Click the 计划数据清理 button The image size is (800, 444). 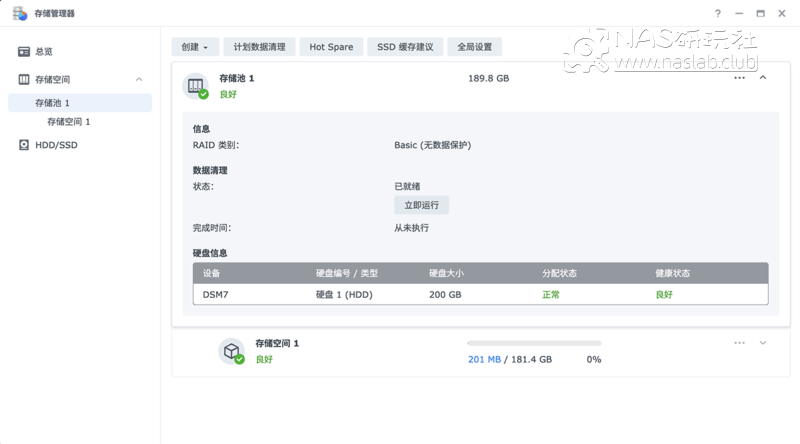(259, 47)
